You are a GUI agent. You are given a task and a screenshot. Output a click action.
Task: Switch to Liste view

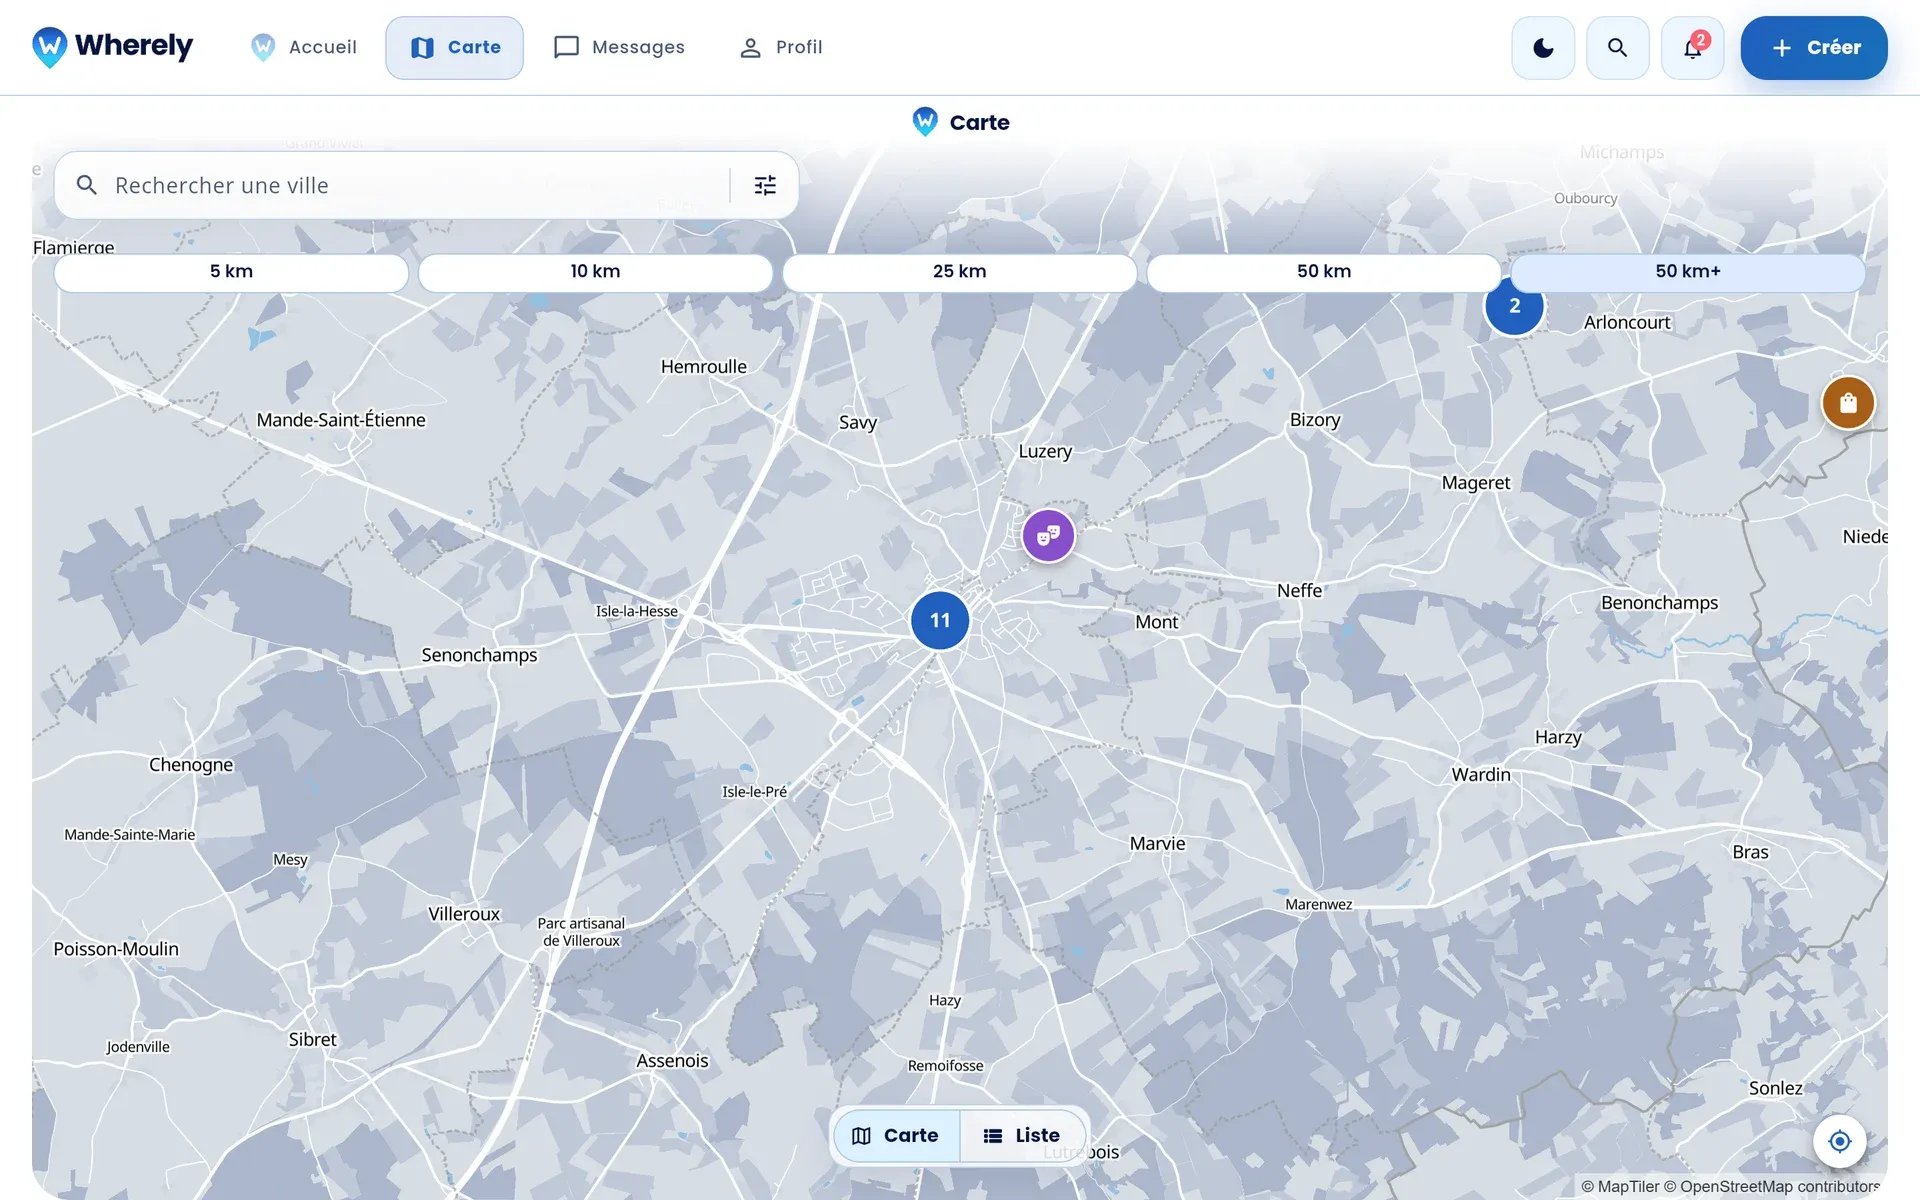click(x=1022, y=1135)
